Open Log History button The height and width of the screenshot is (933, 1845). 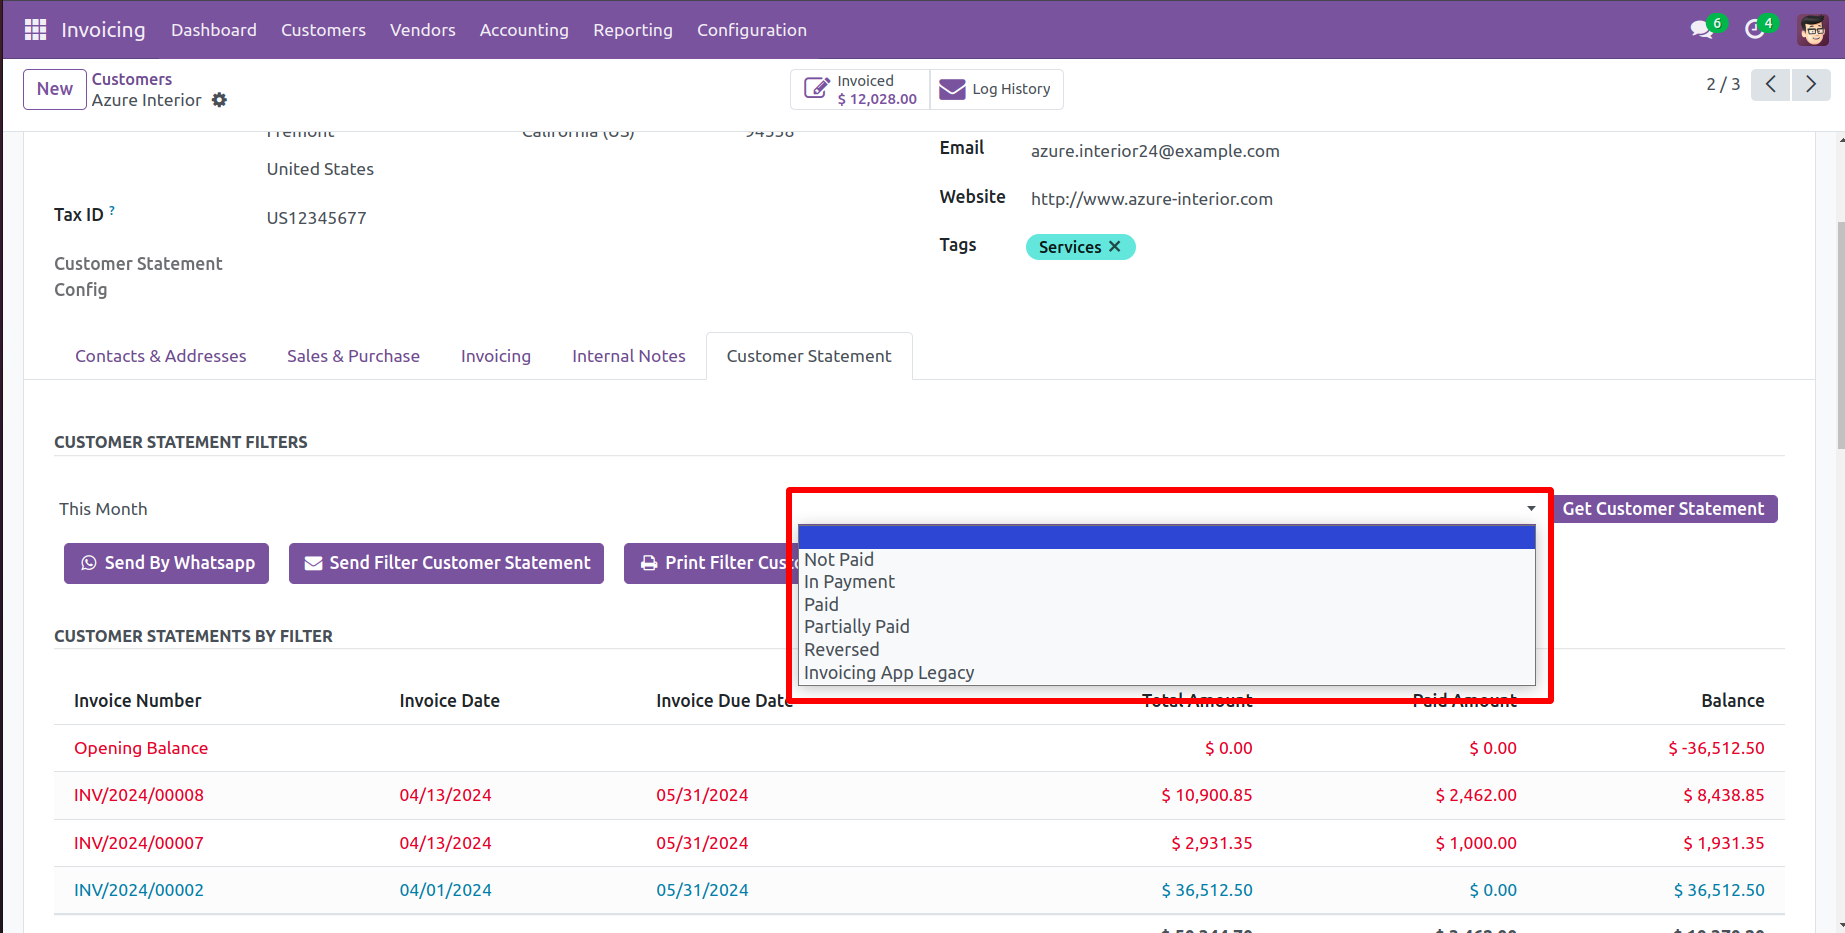996,89
